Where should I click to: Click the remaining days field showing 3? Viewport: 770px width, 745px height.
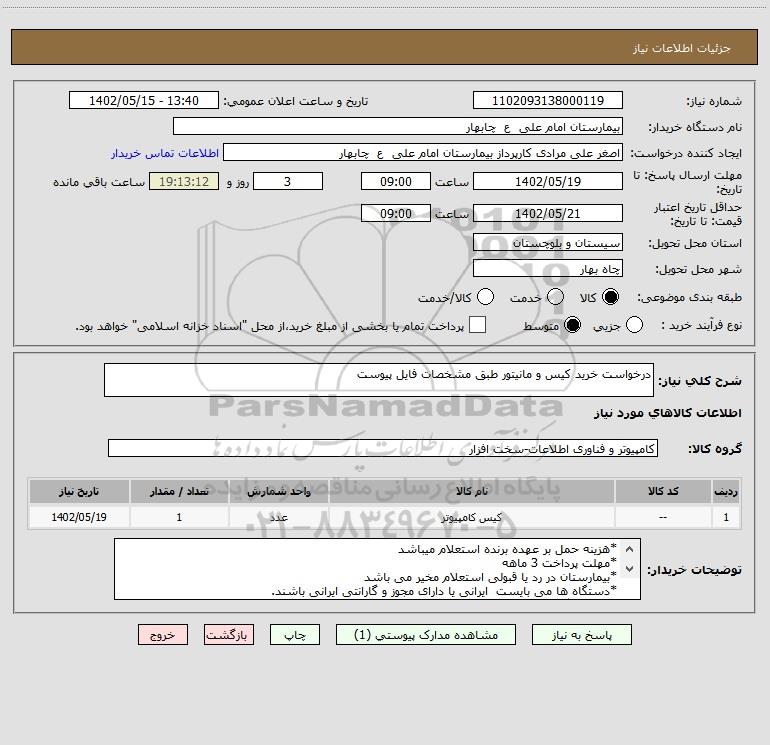tap(288, 181)
